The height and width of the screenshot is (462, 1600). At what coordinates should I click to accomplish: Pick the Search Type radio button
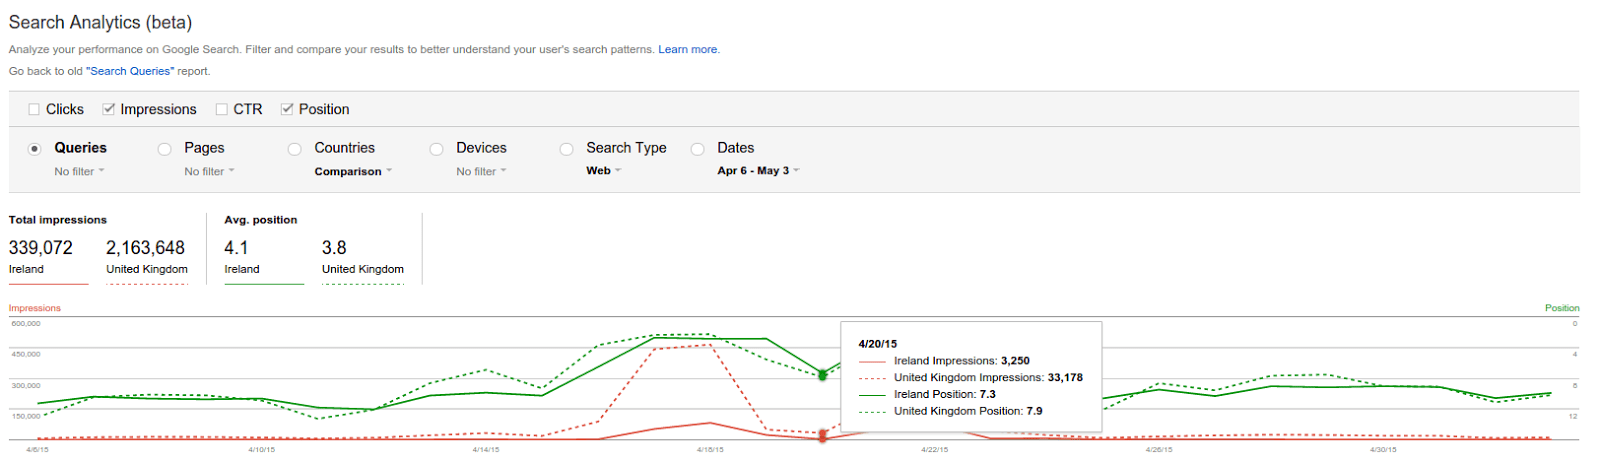[567, 149]
